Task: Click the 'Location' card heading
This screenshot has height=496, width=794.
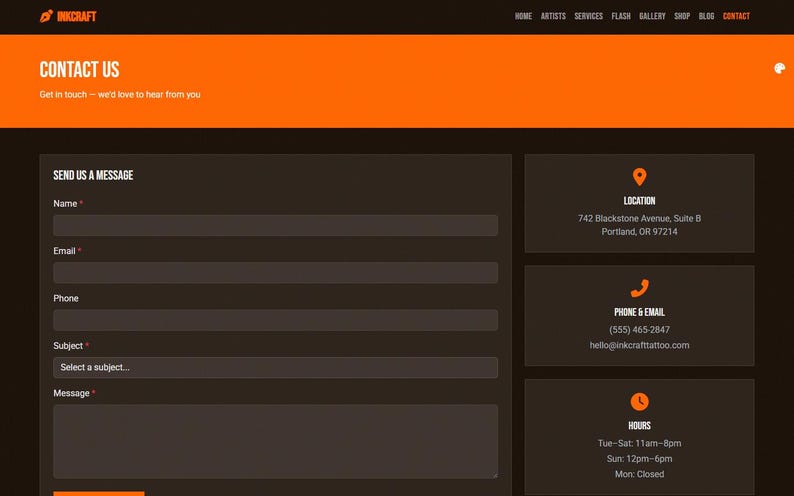Action: pos(640,201)
